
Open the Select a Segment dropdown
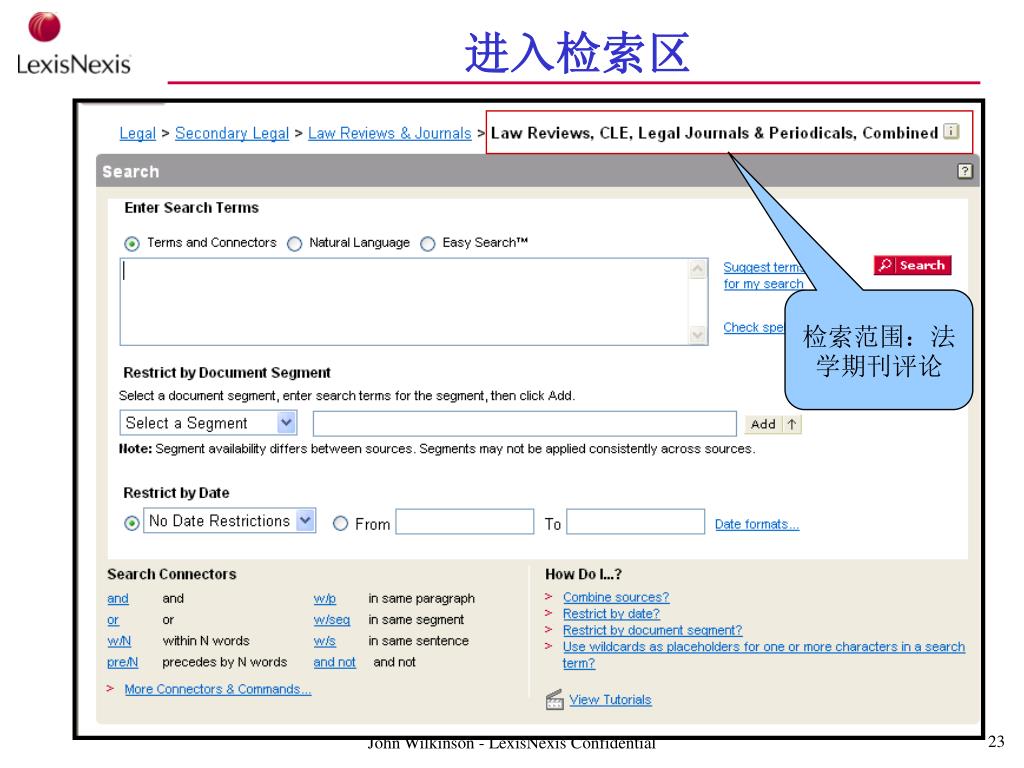(x=208, y=423)
